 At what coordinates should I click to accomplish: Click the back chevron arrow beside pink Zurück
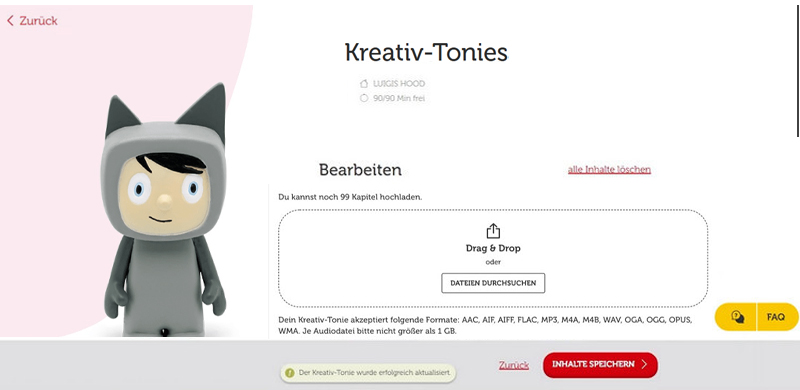coord(10,21)
